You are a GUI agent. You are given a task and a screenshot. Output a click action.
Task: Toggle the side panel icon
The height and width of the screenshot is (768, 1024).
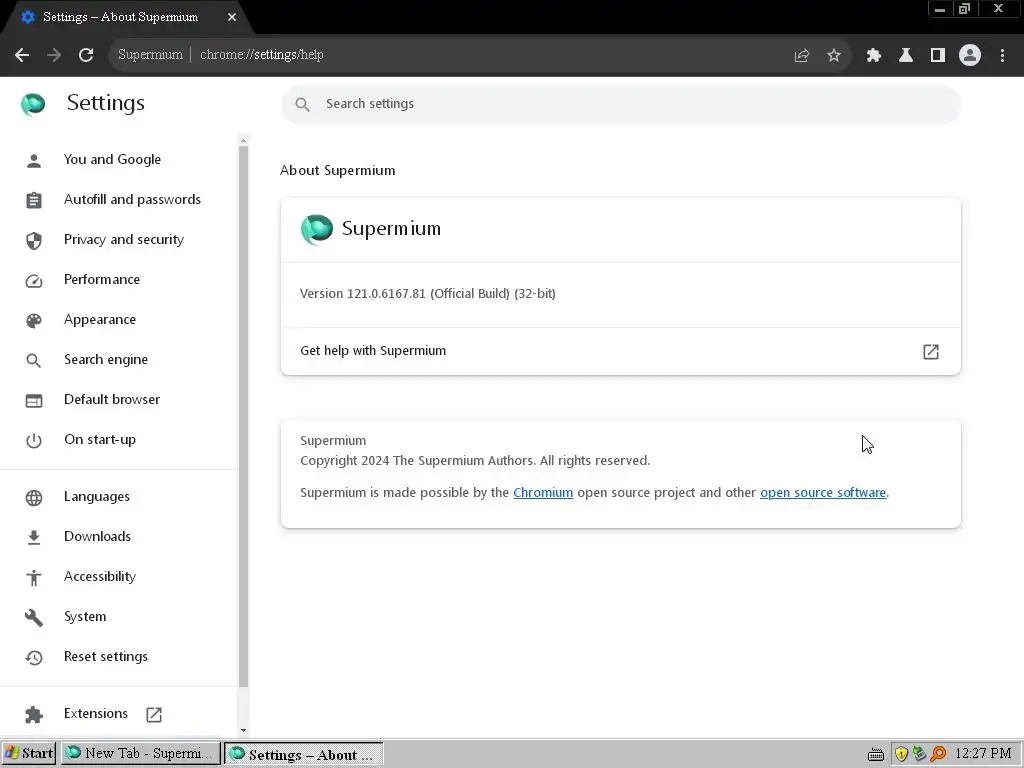coord(938,56)
